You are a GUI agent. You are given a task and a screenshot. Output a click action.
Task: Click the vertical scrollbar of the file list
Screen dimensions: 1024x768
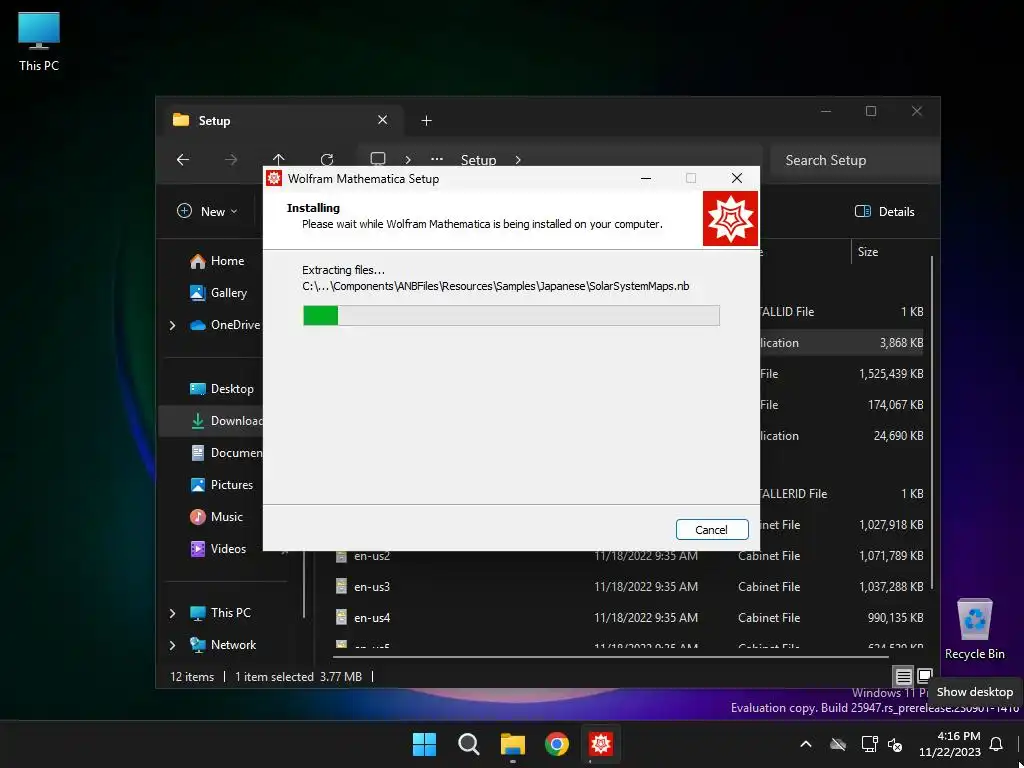(x=931, y=421)
